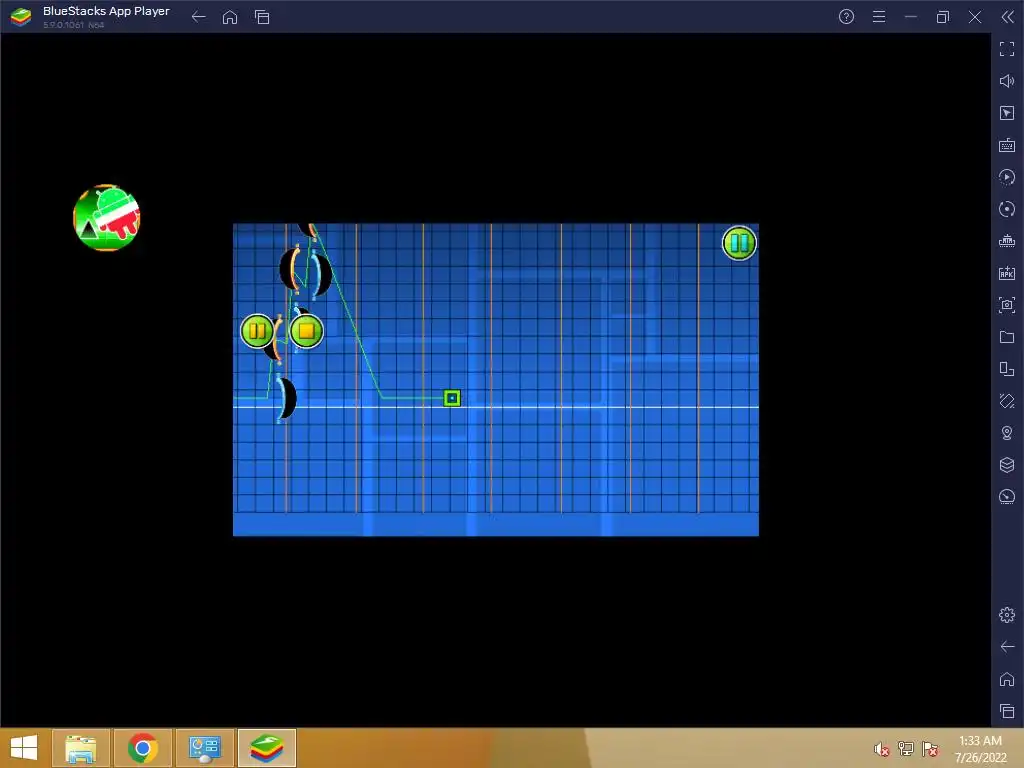Open the hamburger menu in title bar
The width and height of the screenshot is (1024, 768).
tap(879, 17)
